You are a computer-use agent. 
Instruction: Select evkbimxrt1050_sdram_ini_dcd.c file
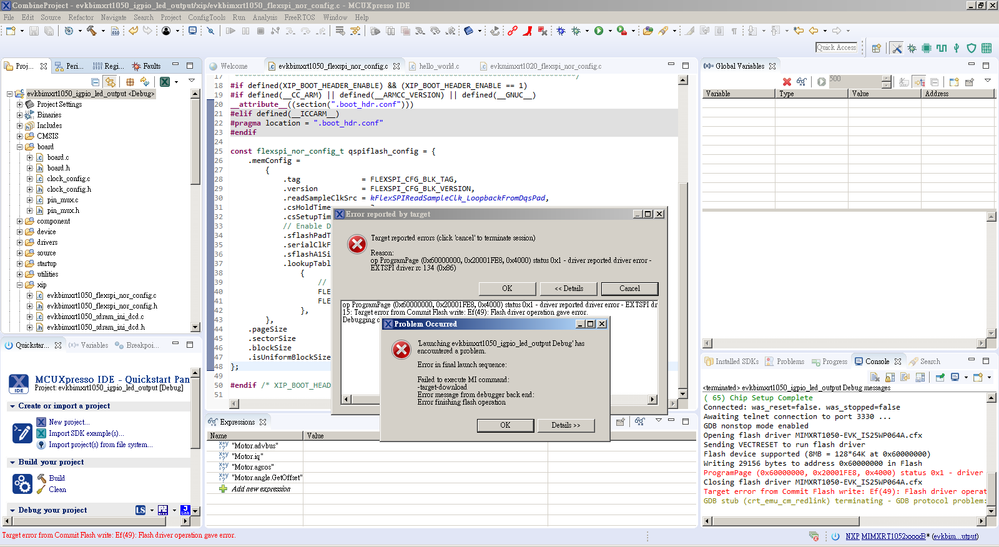tap(96, 316)
